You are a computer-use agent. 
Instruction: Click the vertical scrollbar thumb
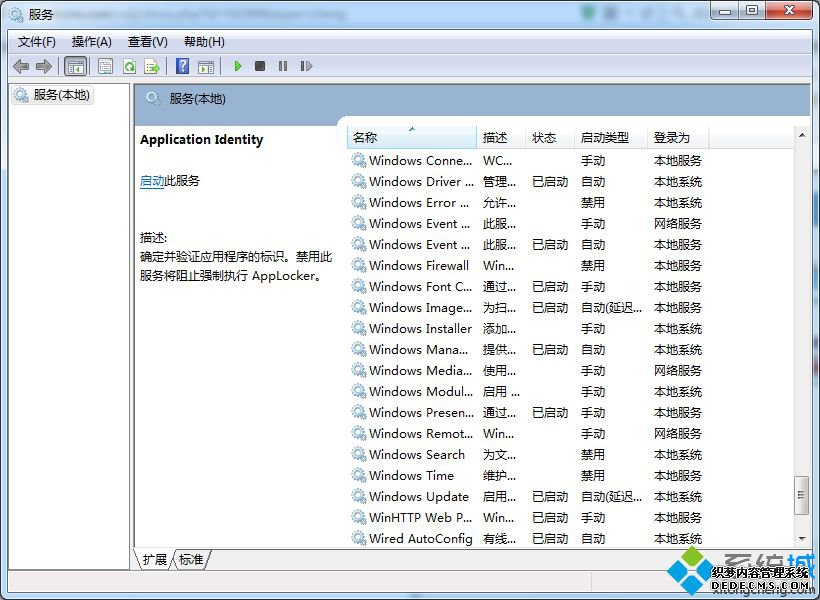(801, 496)
